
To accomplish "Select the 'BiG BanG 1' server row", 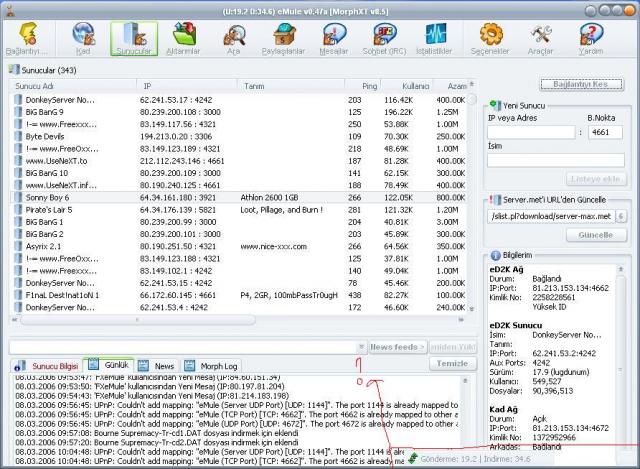I will [239, 222].
